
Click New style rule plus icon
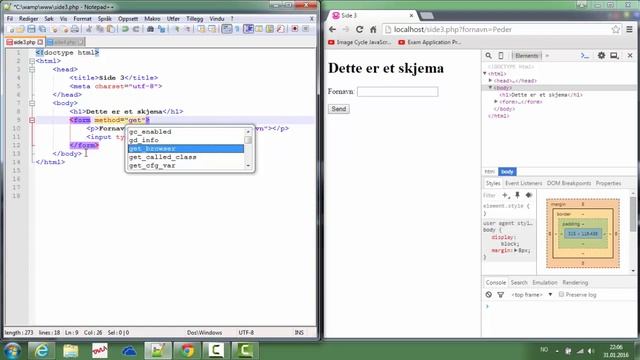click(x=505, y=195)
